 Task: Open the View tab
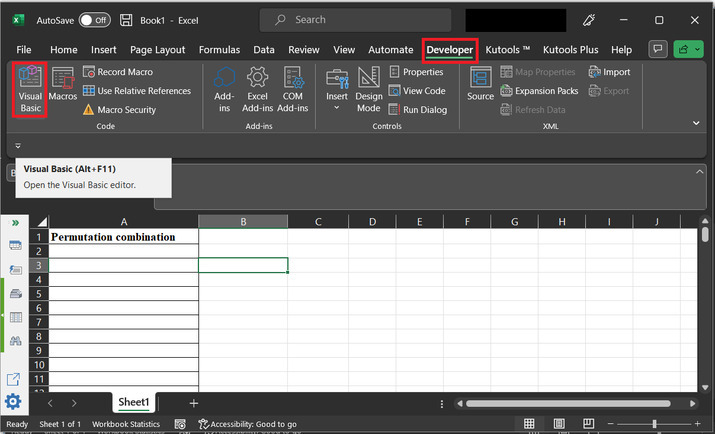[x=344, y=50]
